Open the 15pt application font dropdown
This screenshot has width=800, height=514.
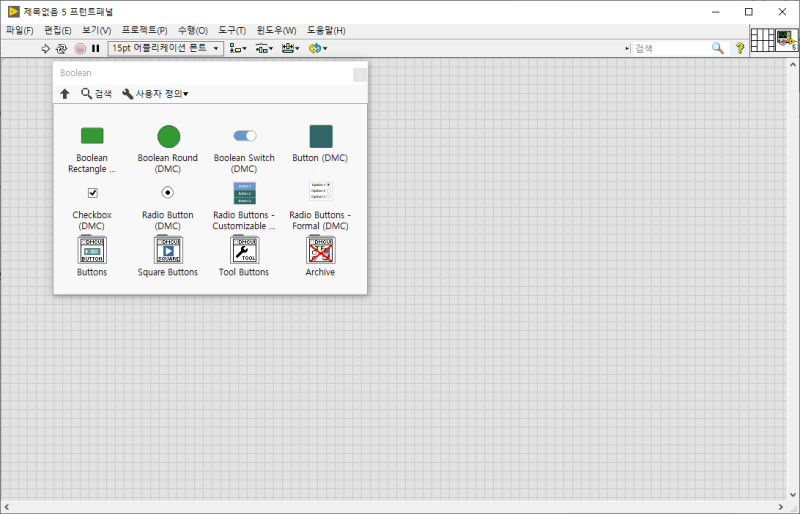click(166, 48)
